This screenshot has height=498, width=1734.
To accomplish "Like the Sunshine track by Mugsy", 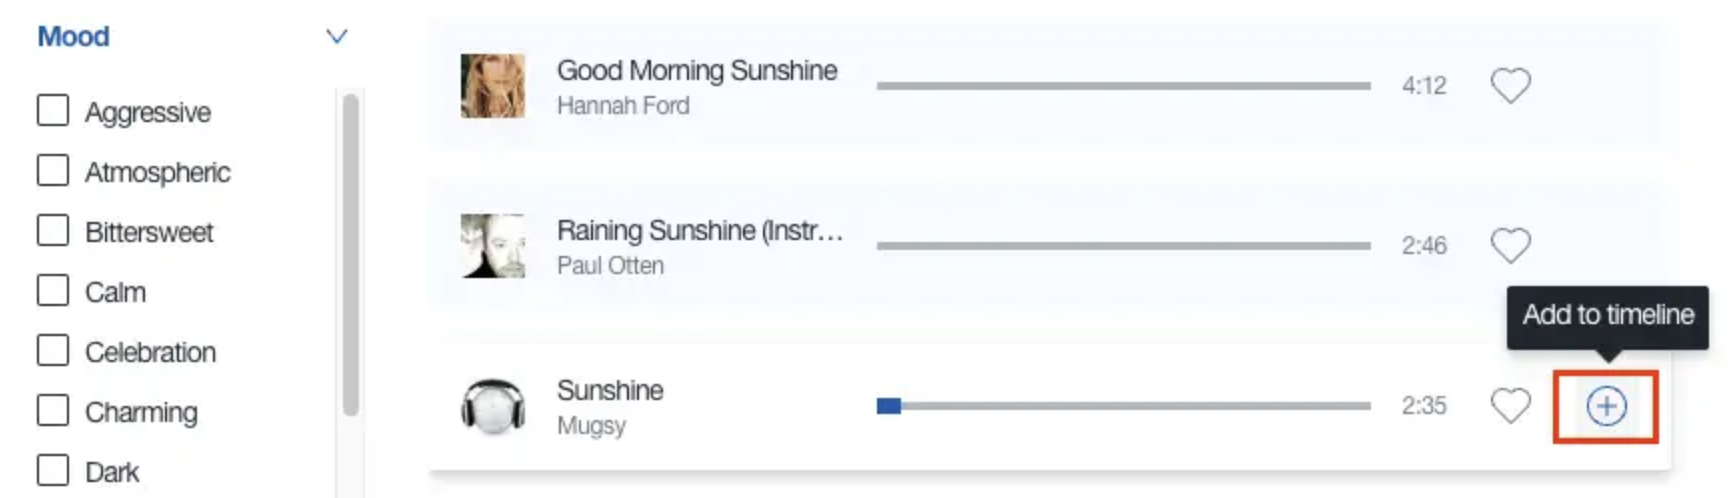I will (1510, 405).
